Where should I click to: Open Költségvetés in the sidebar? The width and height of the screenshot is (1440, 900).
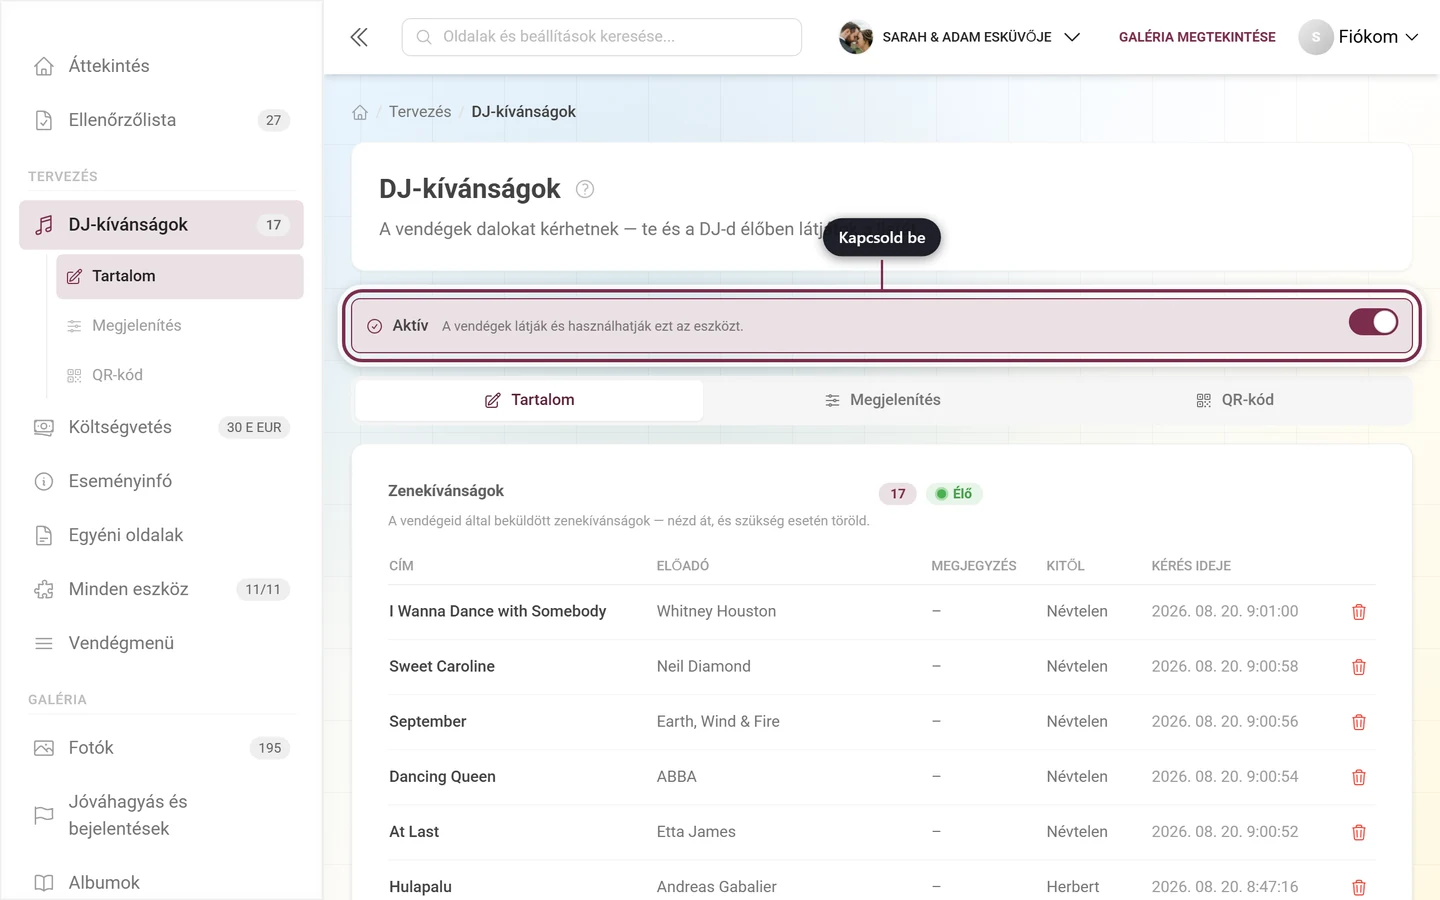click(x=161, y=427)
